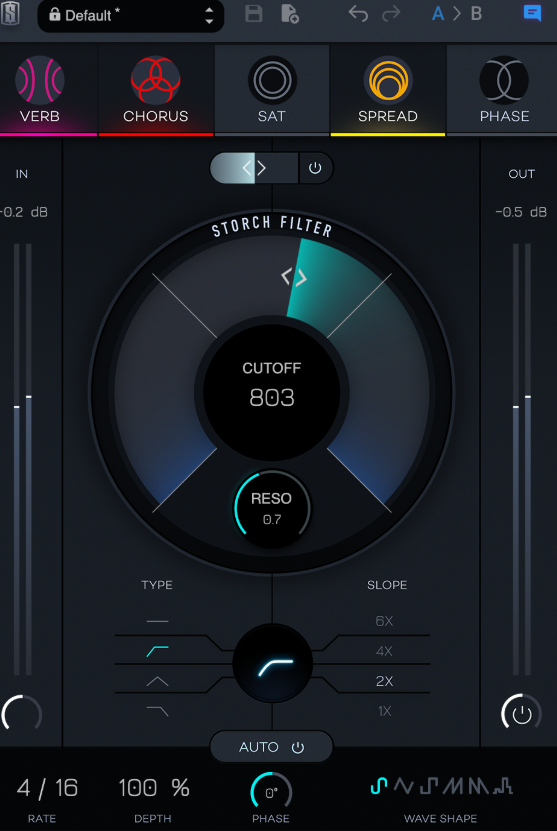
Task: Select the 4X slope option
Action: pos(384,651)
